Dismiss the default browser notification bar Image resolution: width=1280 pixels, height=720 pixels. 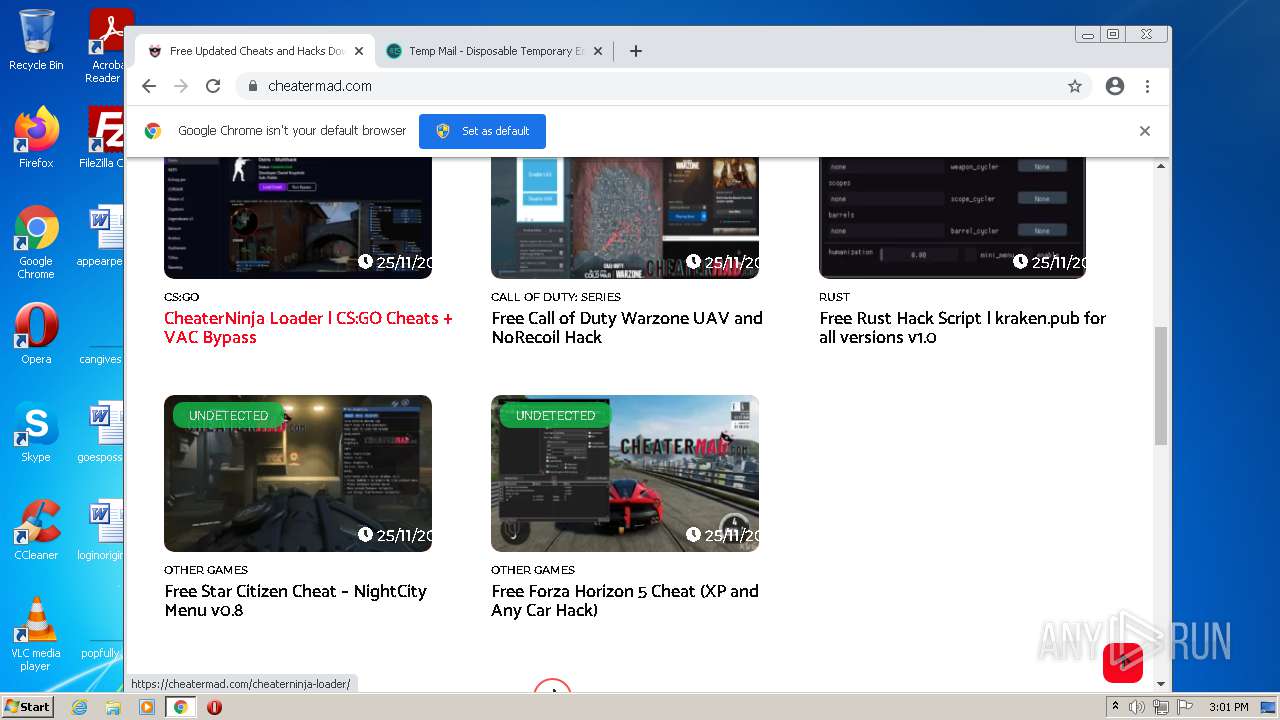pos(1145,131)
